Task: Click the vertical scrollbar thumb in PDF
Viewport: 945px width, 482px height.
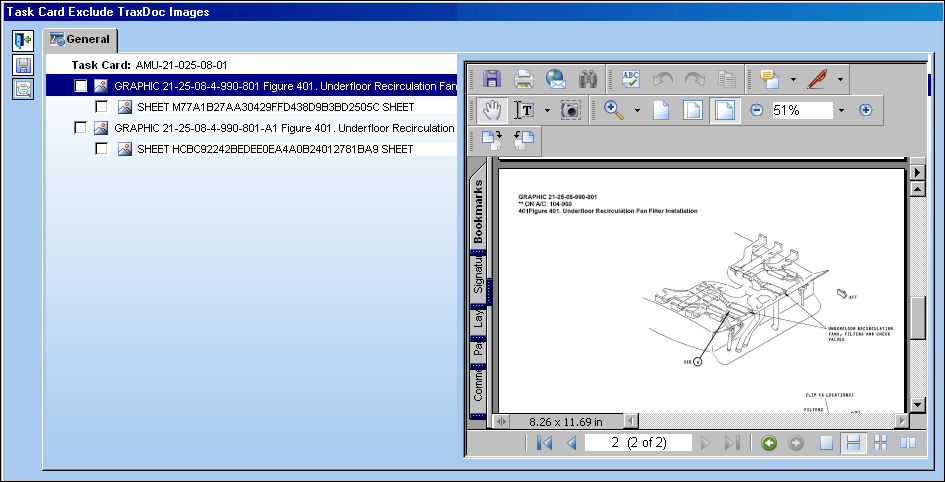Action: click(917, 318)
